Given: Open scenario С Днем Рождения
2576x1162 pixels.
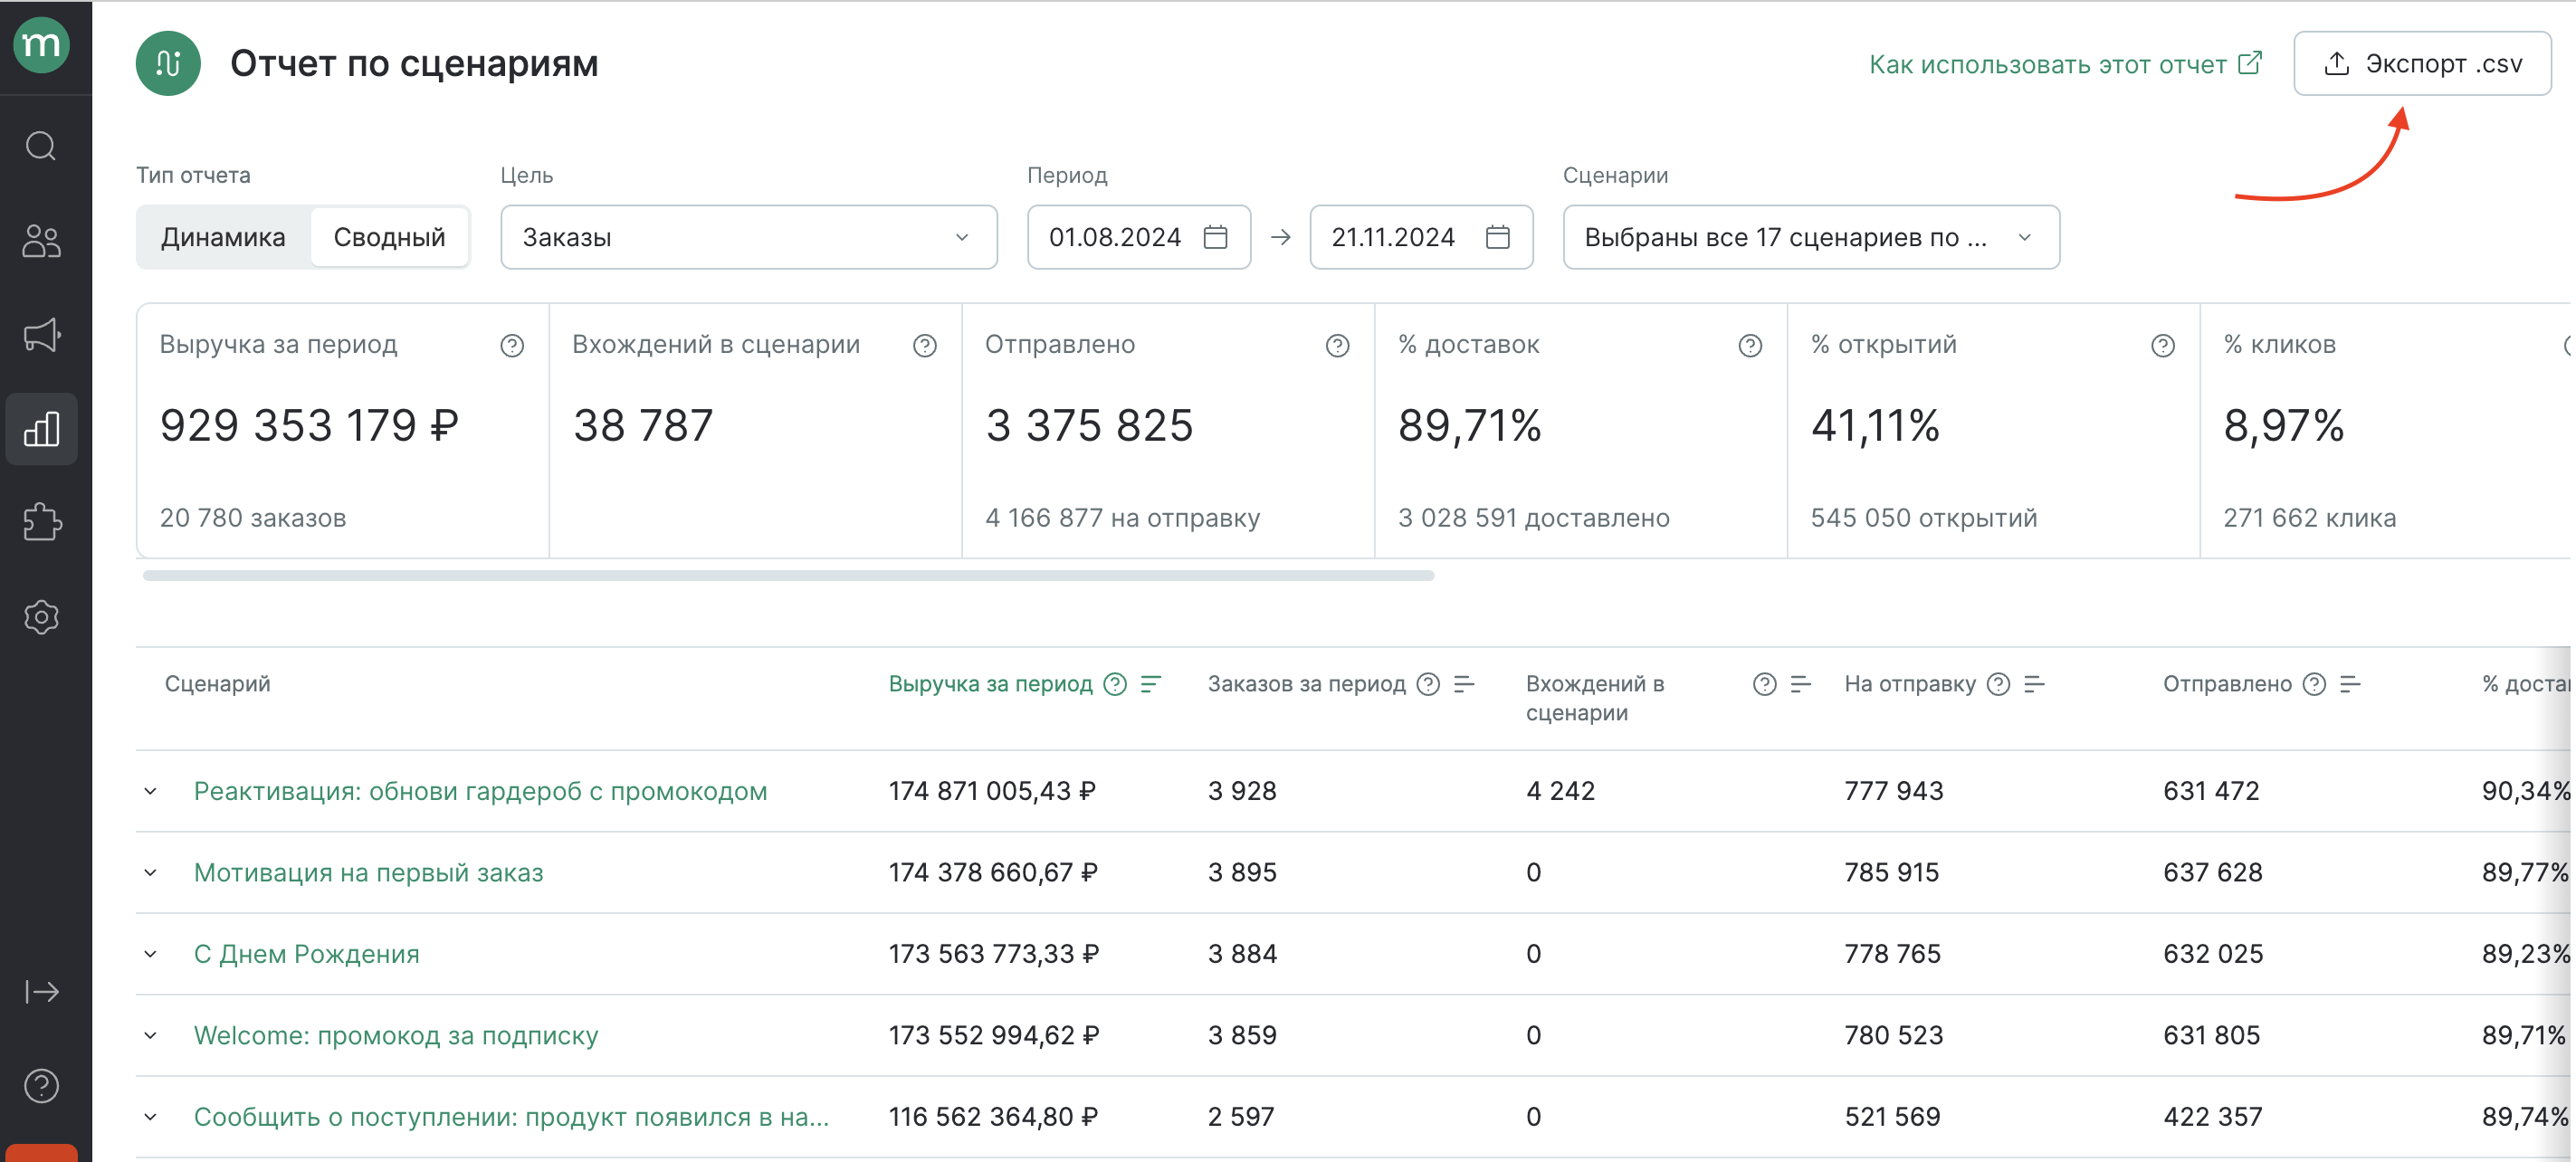Looking at the screenshot, I should [x=306, y=954].
